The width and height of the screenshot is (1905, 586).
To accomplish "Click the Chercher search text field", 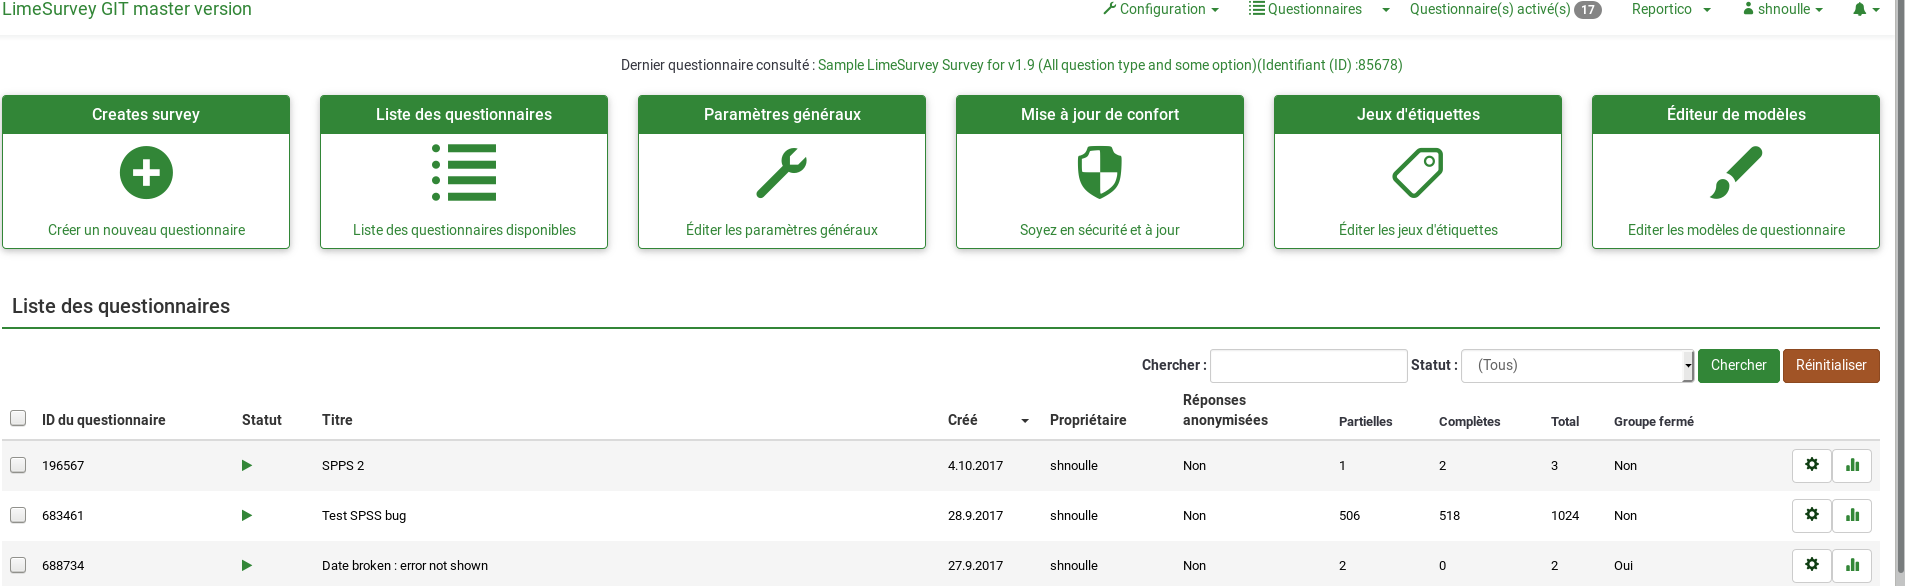I will pos(1308,366).
